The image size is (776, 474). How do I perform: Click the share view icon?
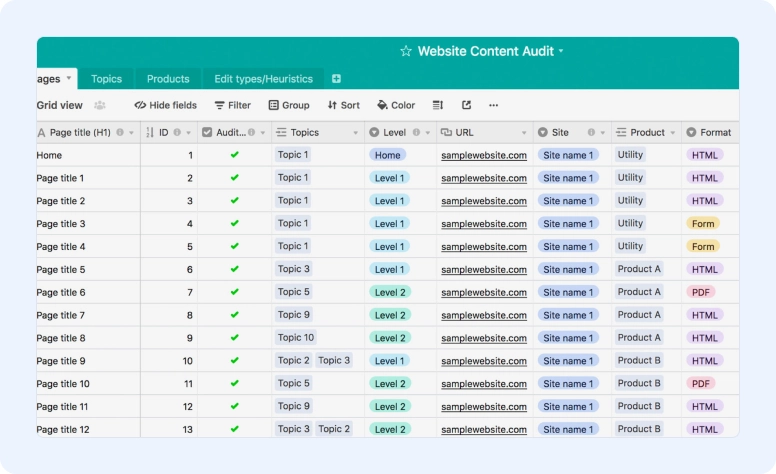click(466, 105)
